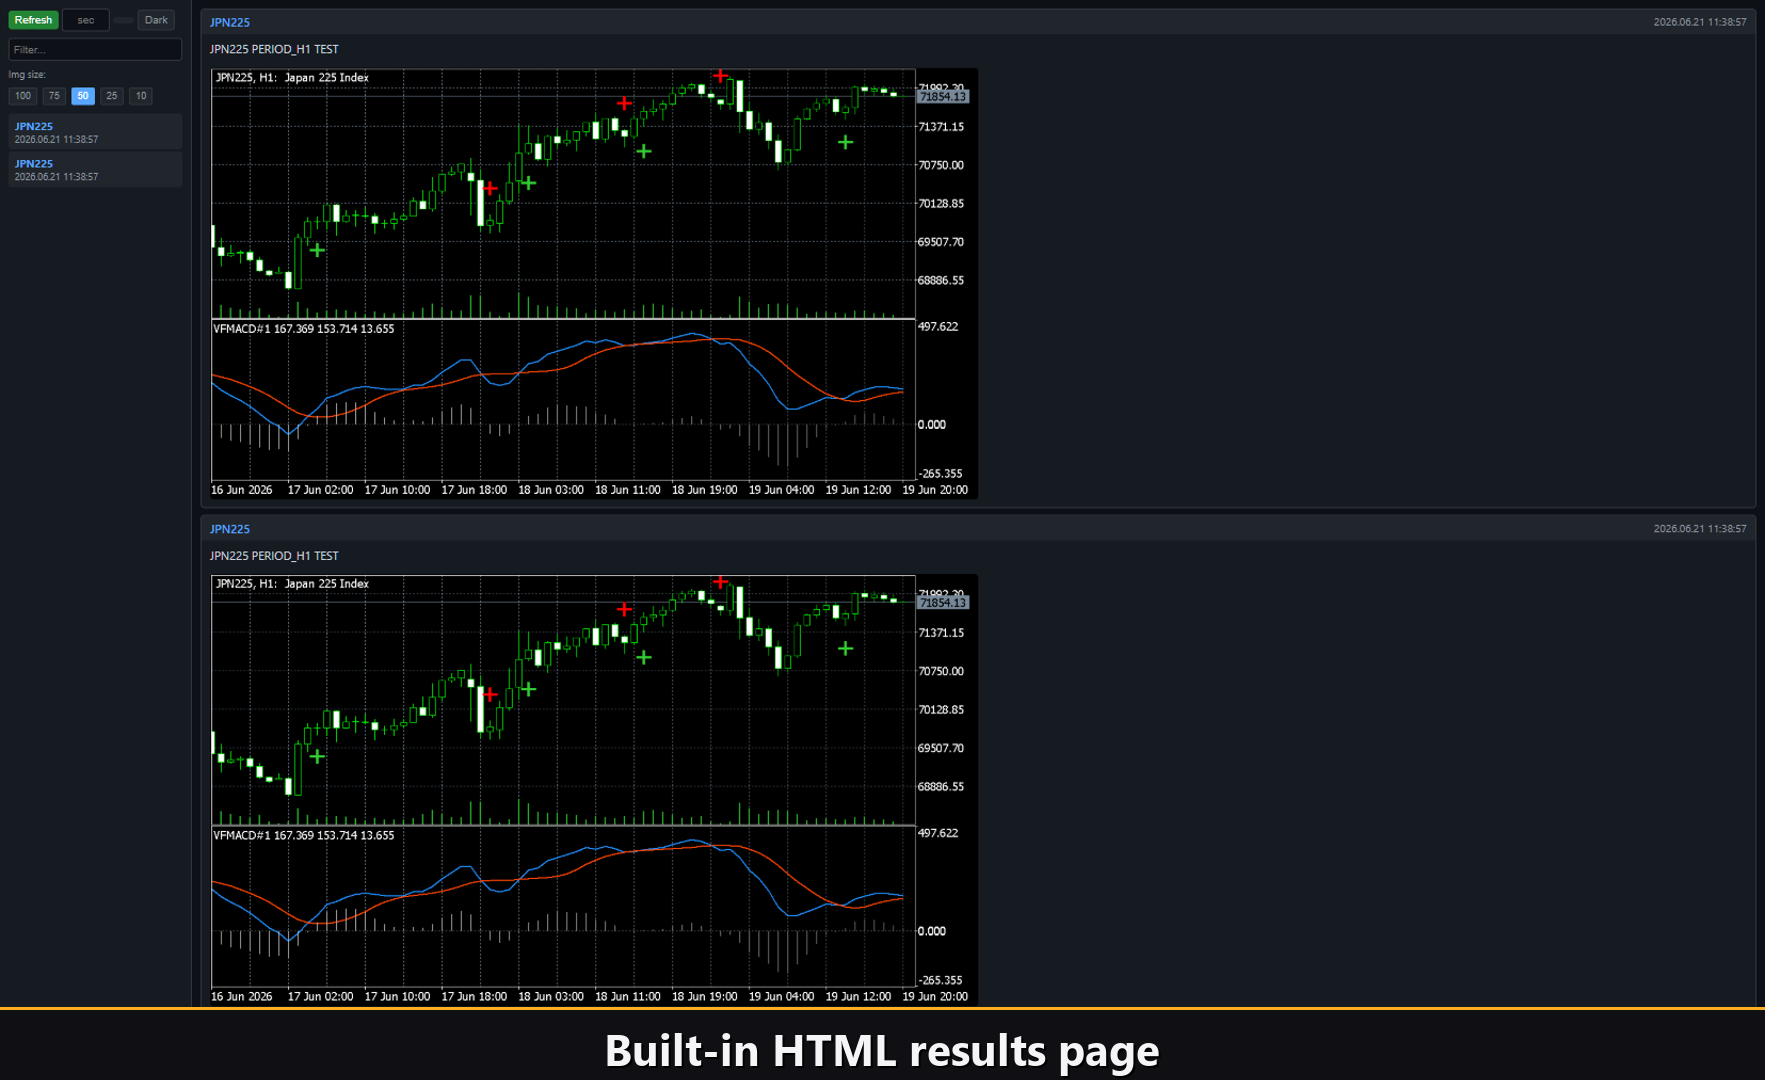The image size is (1765, 1080).
Task: Select the highlighted 50 image size
Action: pos(83,96)
